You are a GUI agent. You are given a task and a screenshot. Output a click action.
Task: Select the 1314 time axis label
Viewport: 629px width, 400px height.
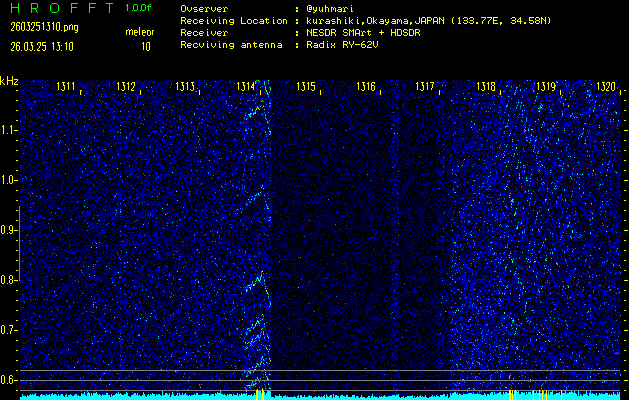(246, 86)
